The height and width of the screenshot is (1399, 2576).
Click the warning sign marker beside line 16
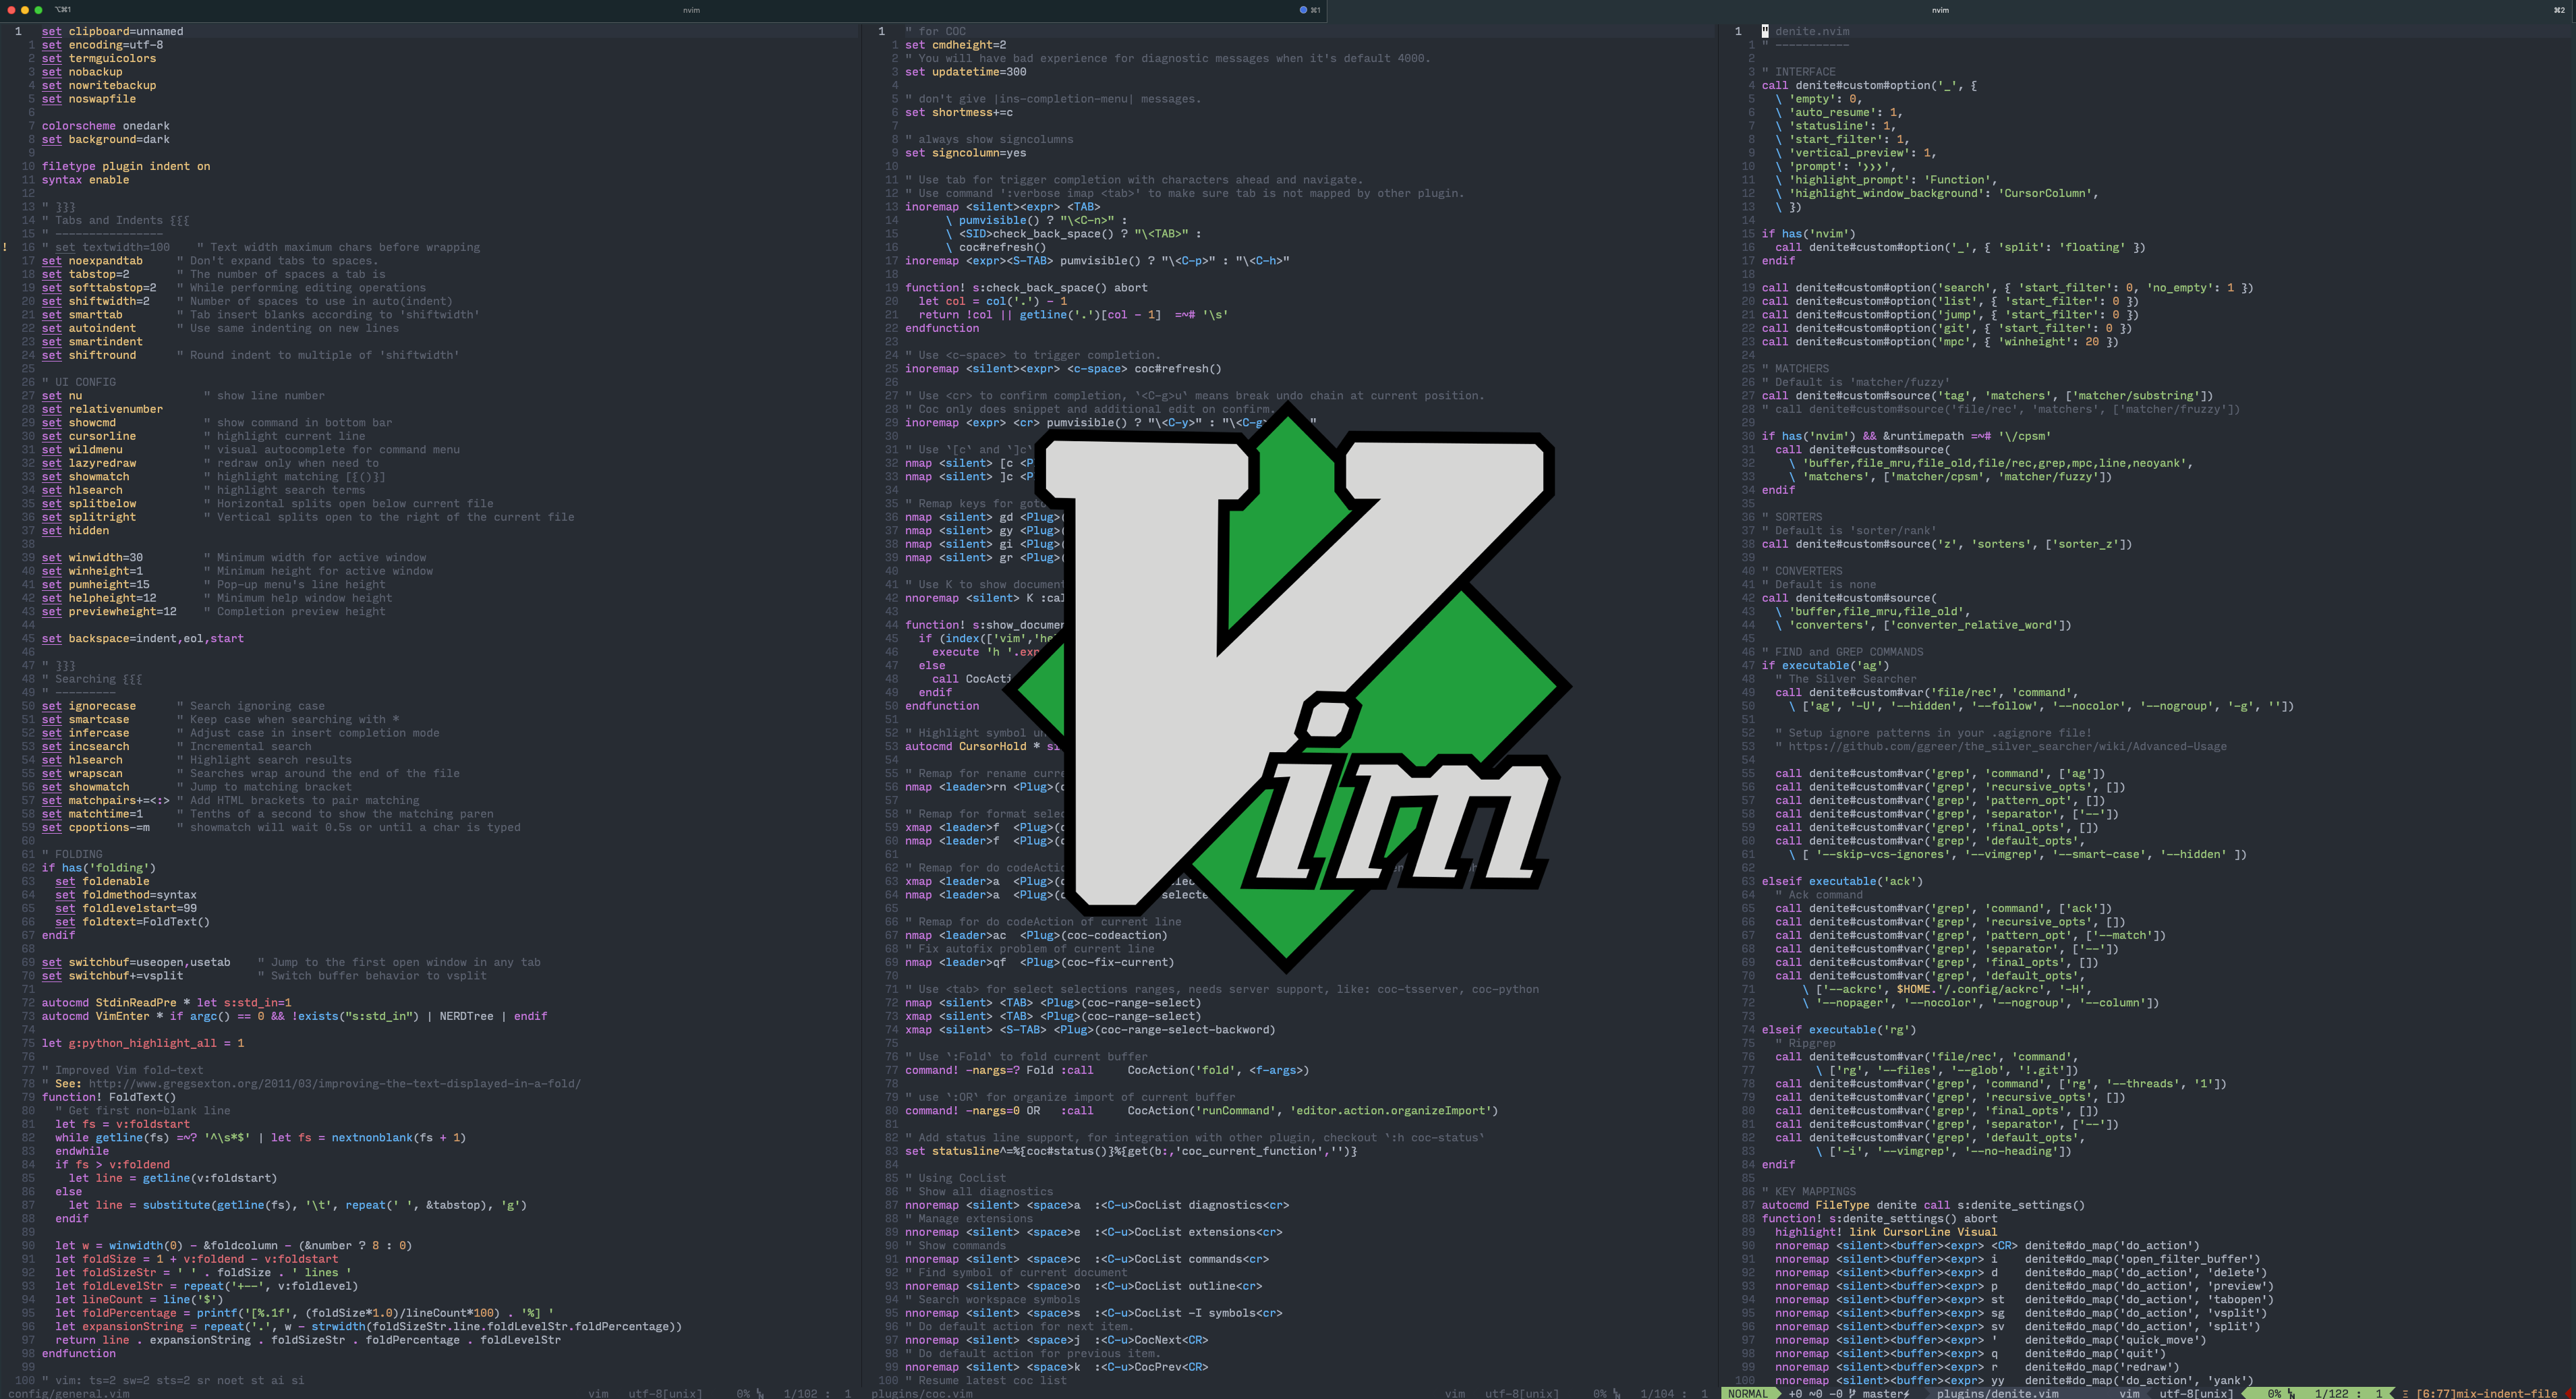pos(6,247)
